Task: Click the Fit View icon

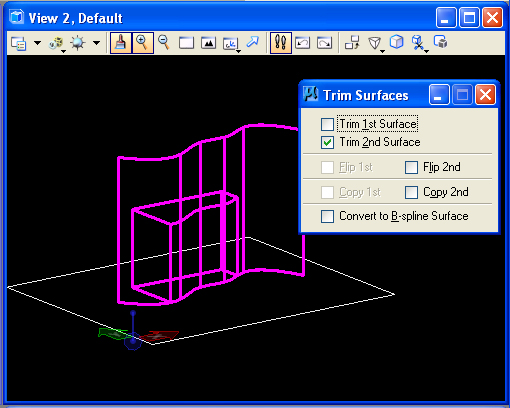Action: coord(208,43)
